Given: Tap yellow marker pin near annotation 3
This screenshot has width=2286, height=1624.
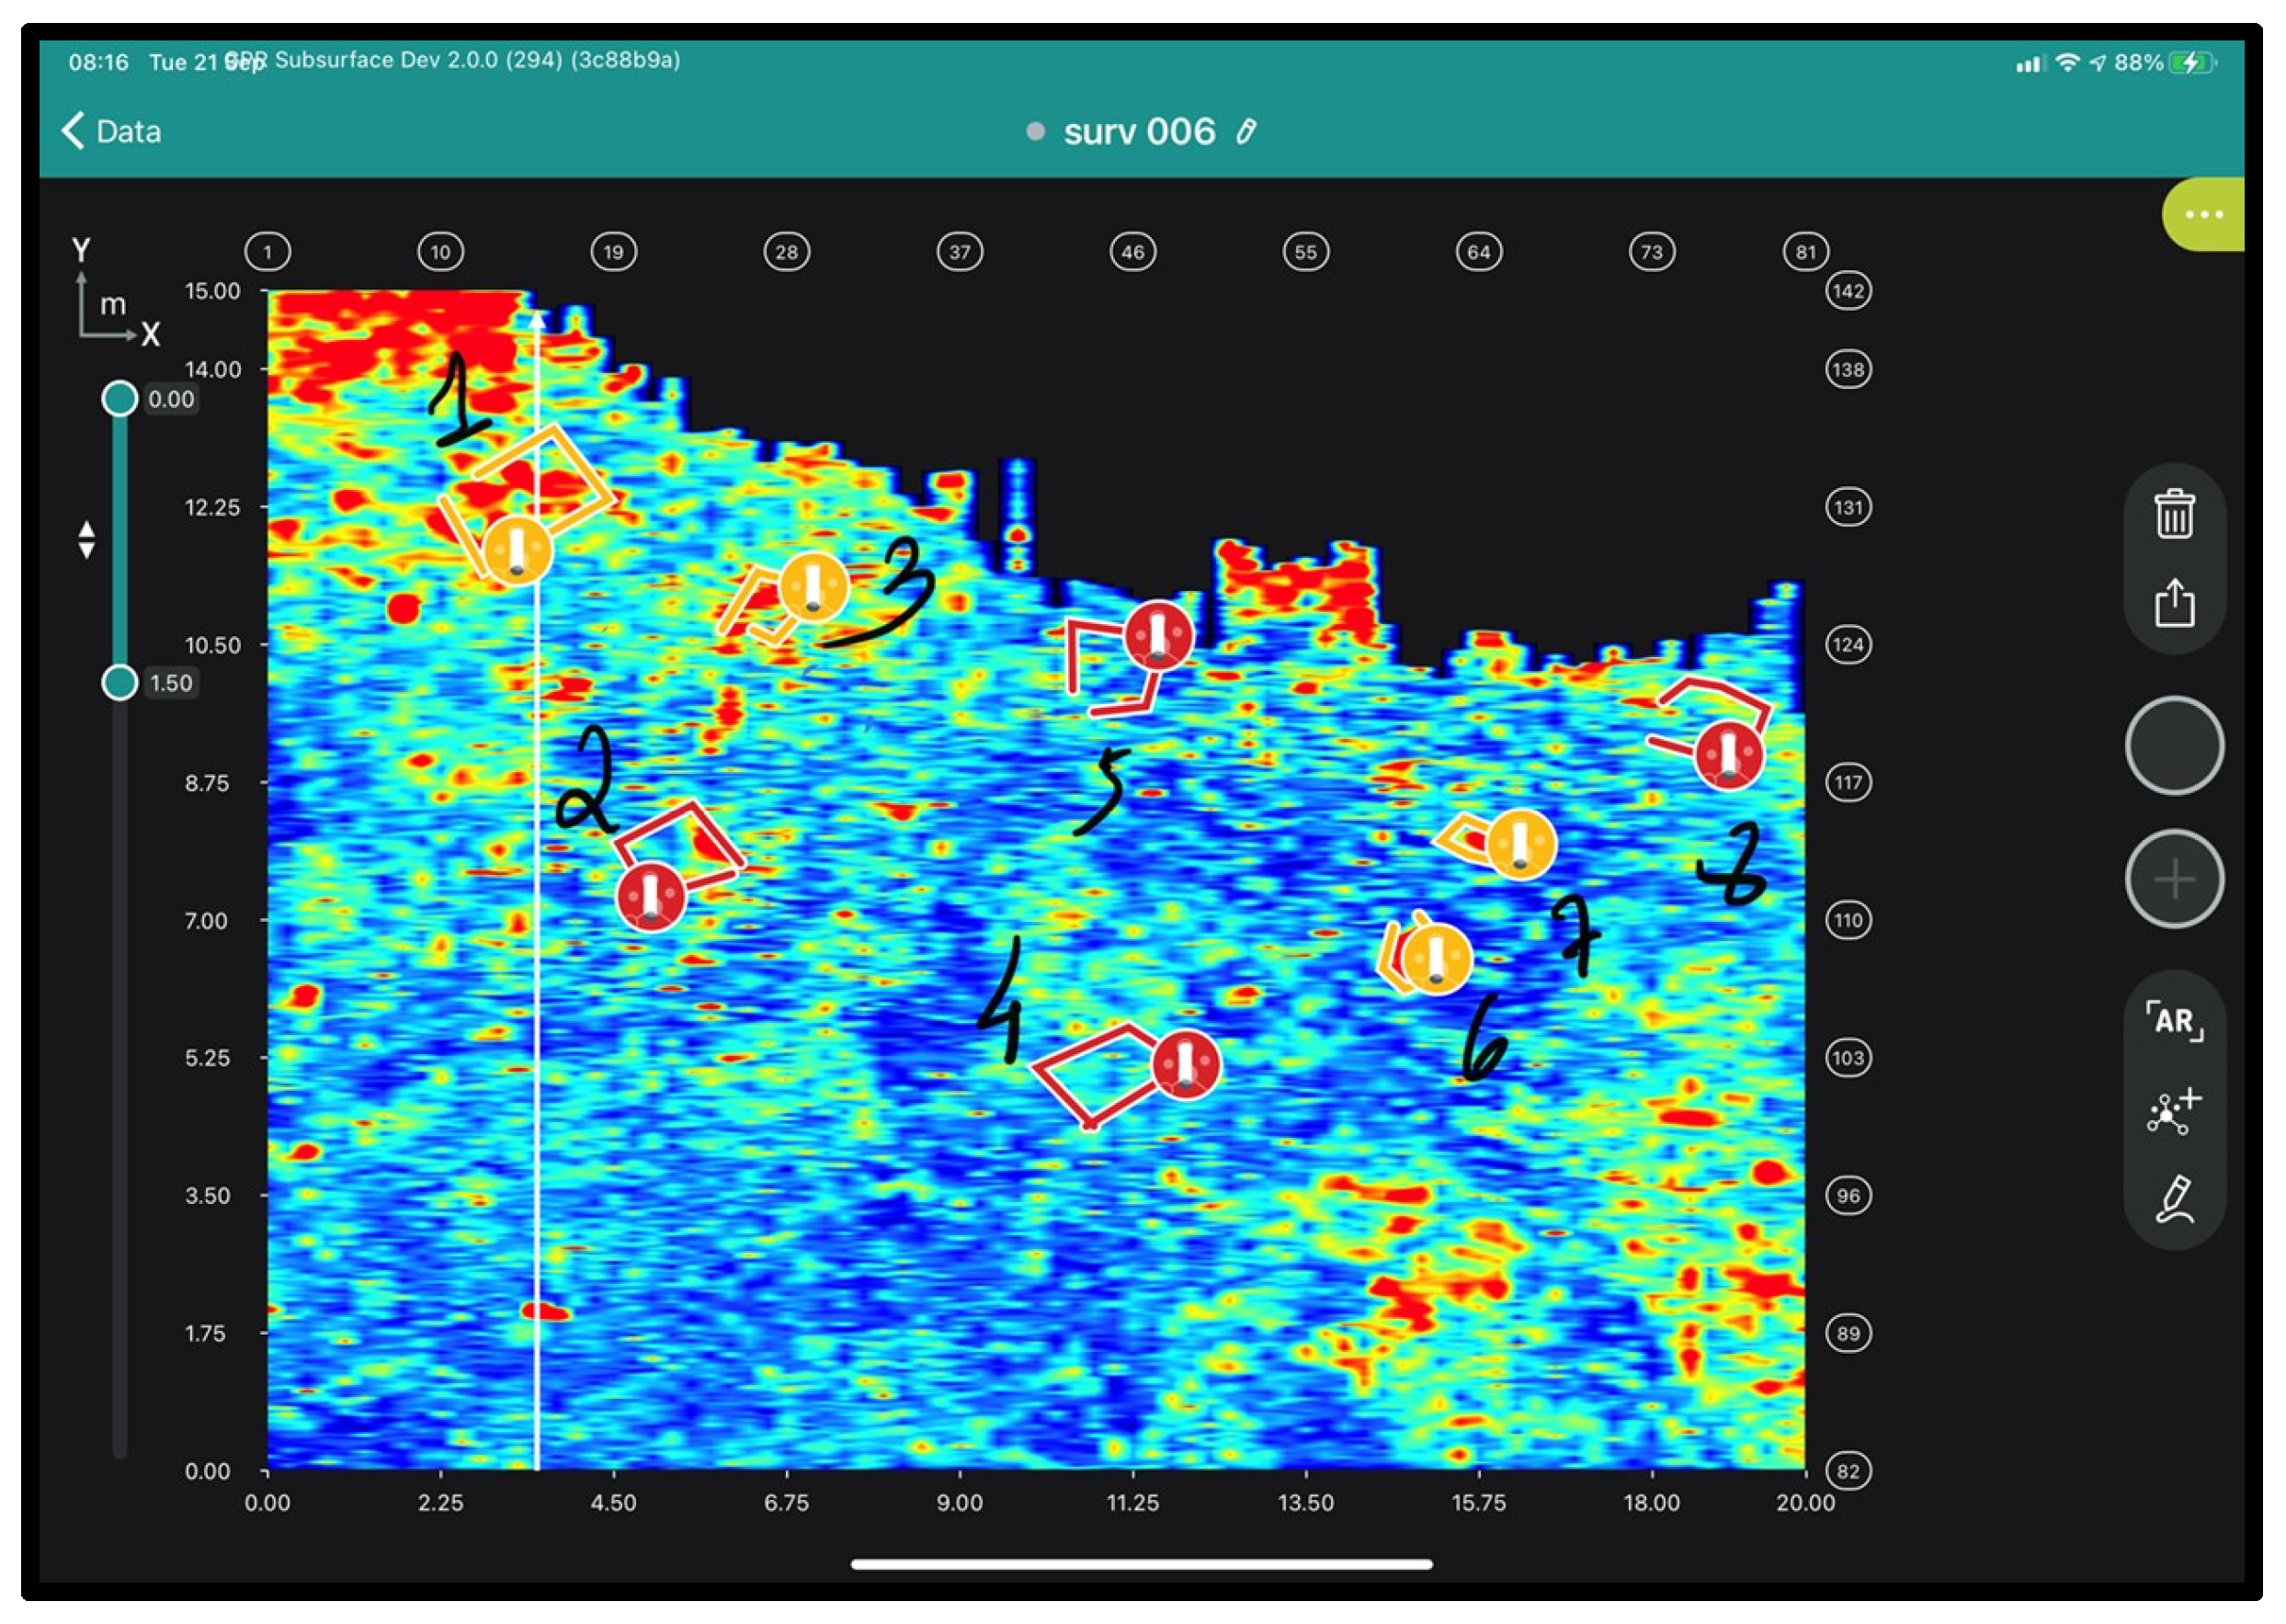Looking at the screenshot, I should [813, 587].
